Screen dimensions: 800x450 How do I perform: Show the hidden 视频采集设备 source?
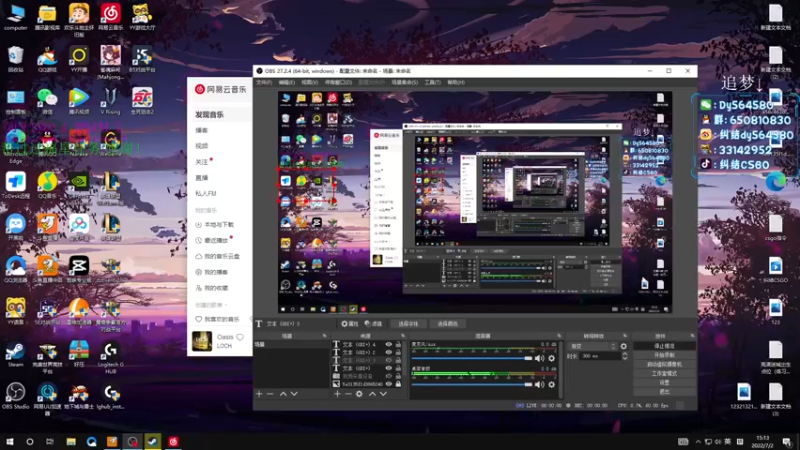[389, 376]
